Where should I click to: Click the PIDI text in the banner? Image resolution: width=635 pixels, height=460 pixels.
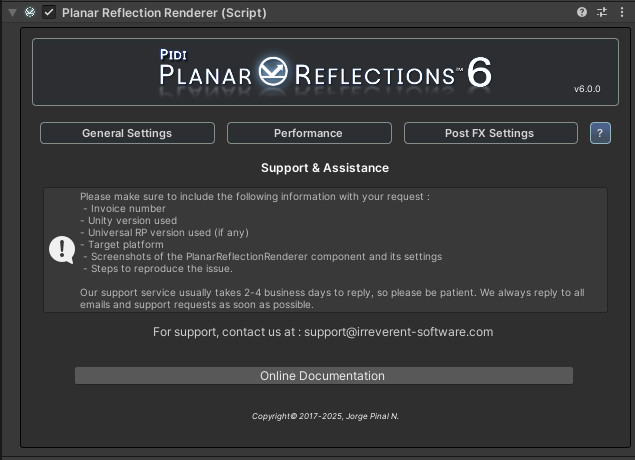coord(173,54)
